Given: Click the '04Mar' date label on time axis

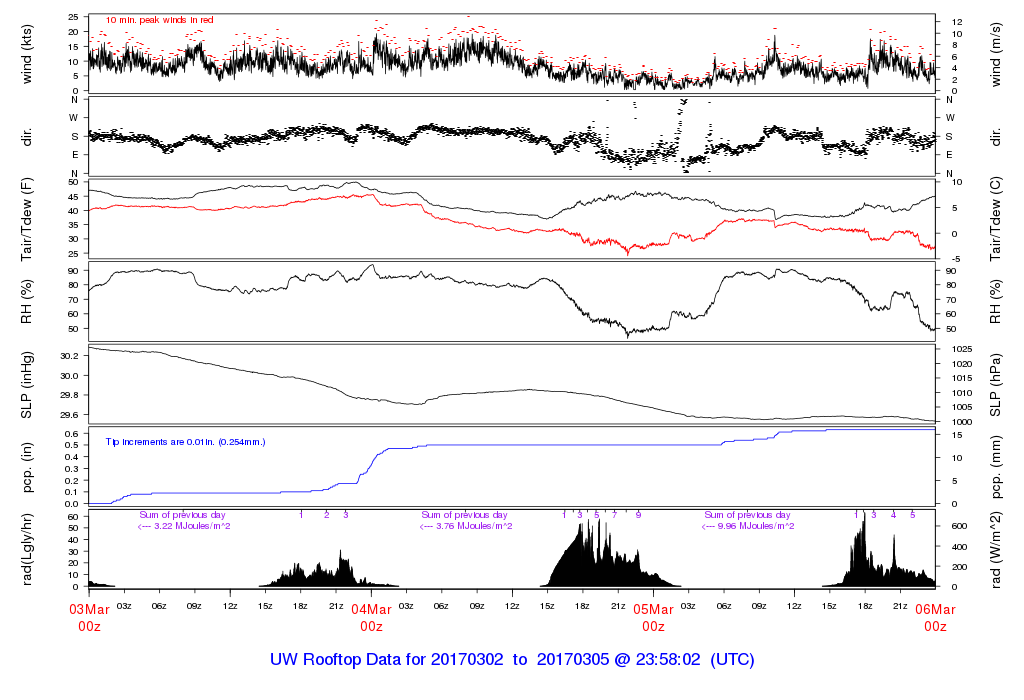Looking at the screenshot, I should [372, 609].
